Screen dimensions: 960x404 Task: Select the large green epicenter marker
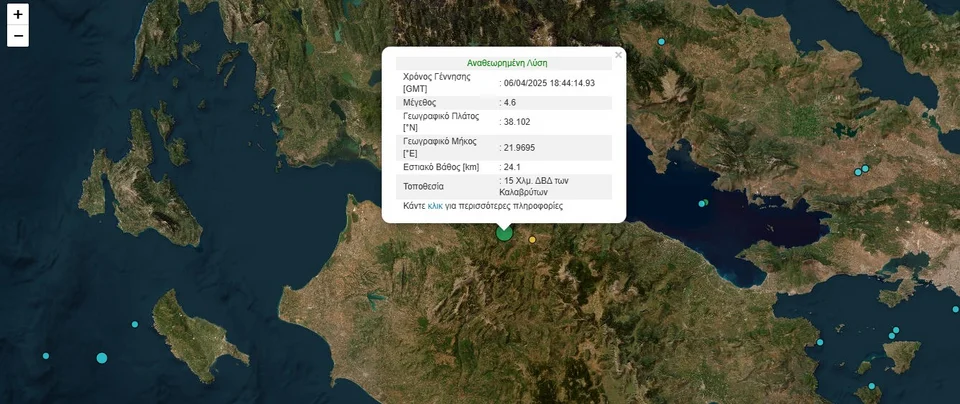click(x=504, y=232)
